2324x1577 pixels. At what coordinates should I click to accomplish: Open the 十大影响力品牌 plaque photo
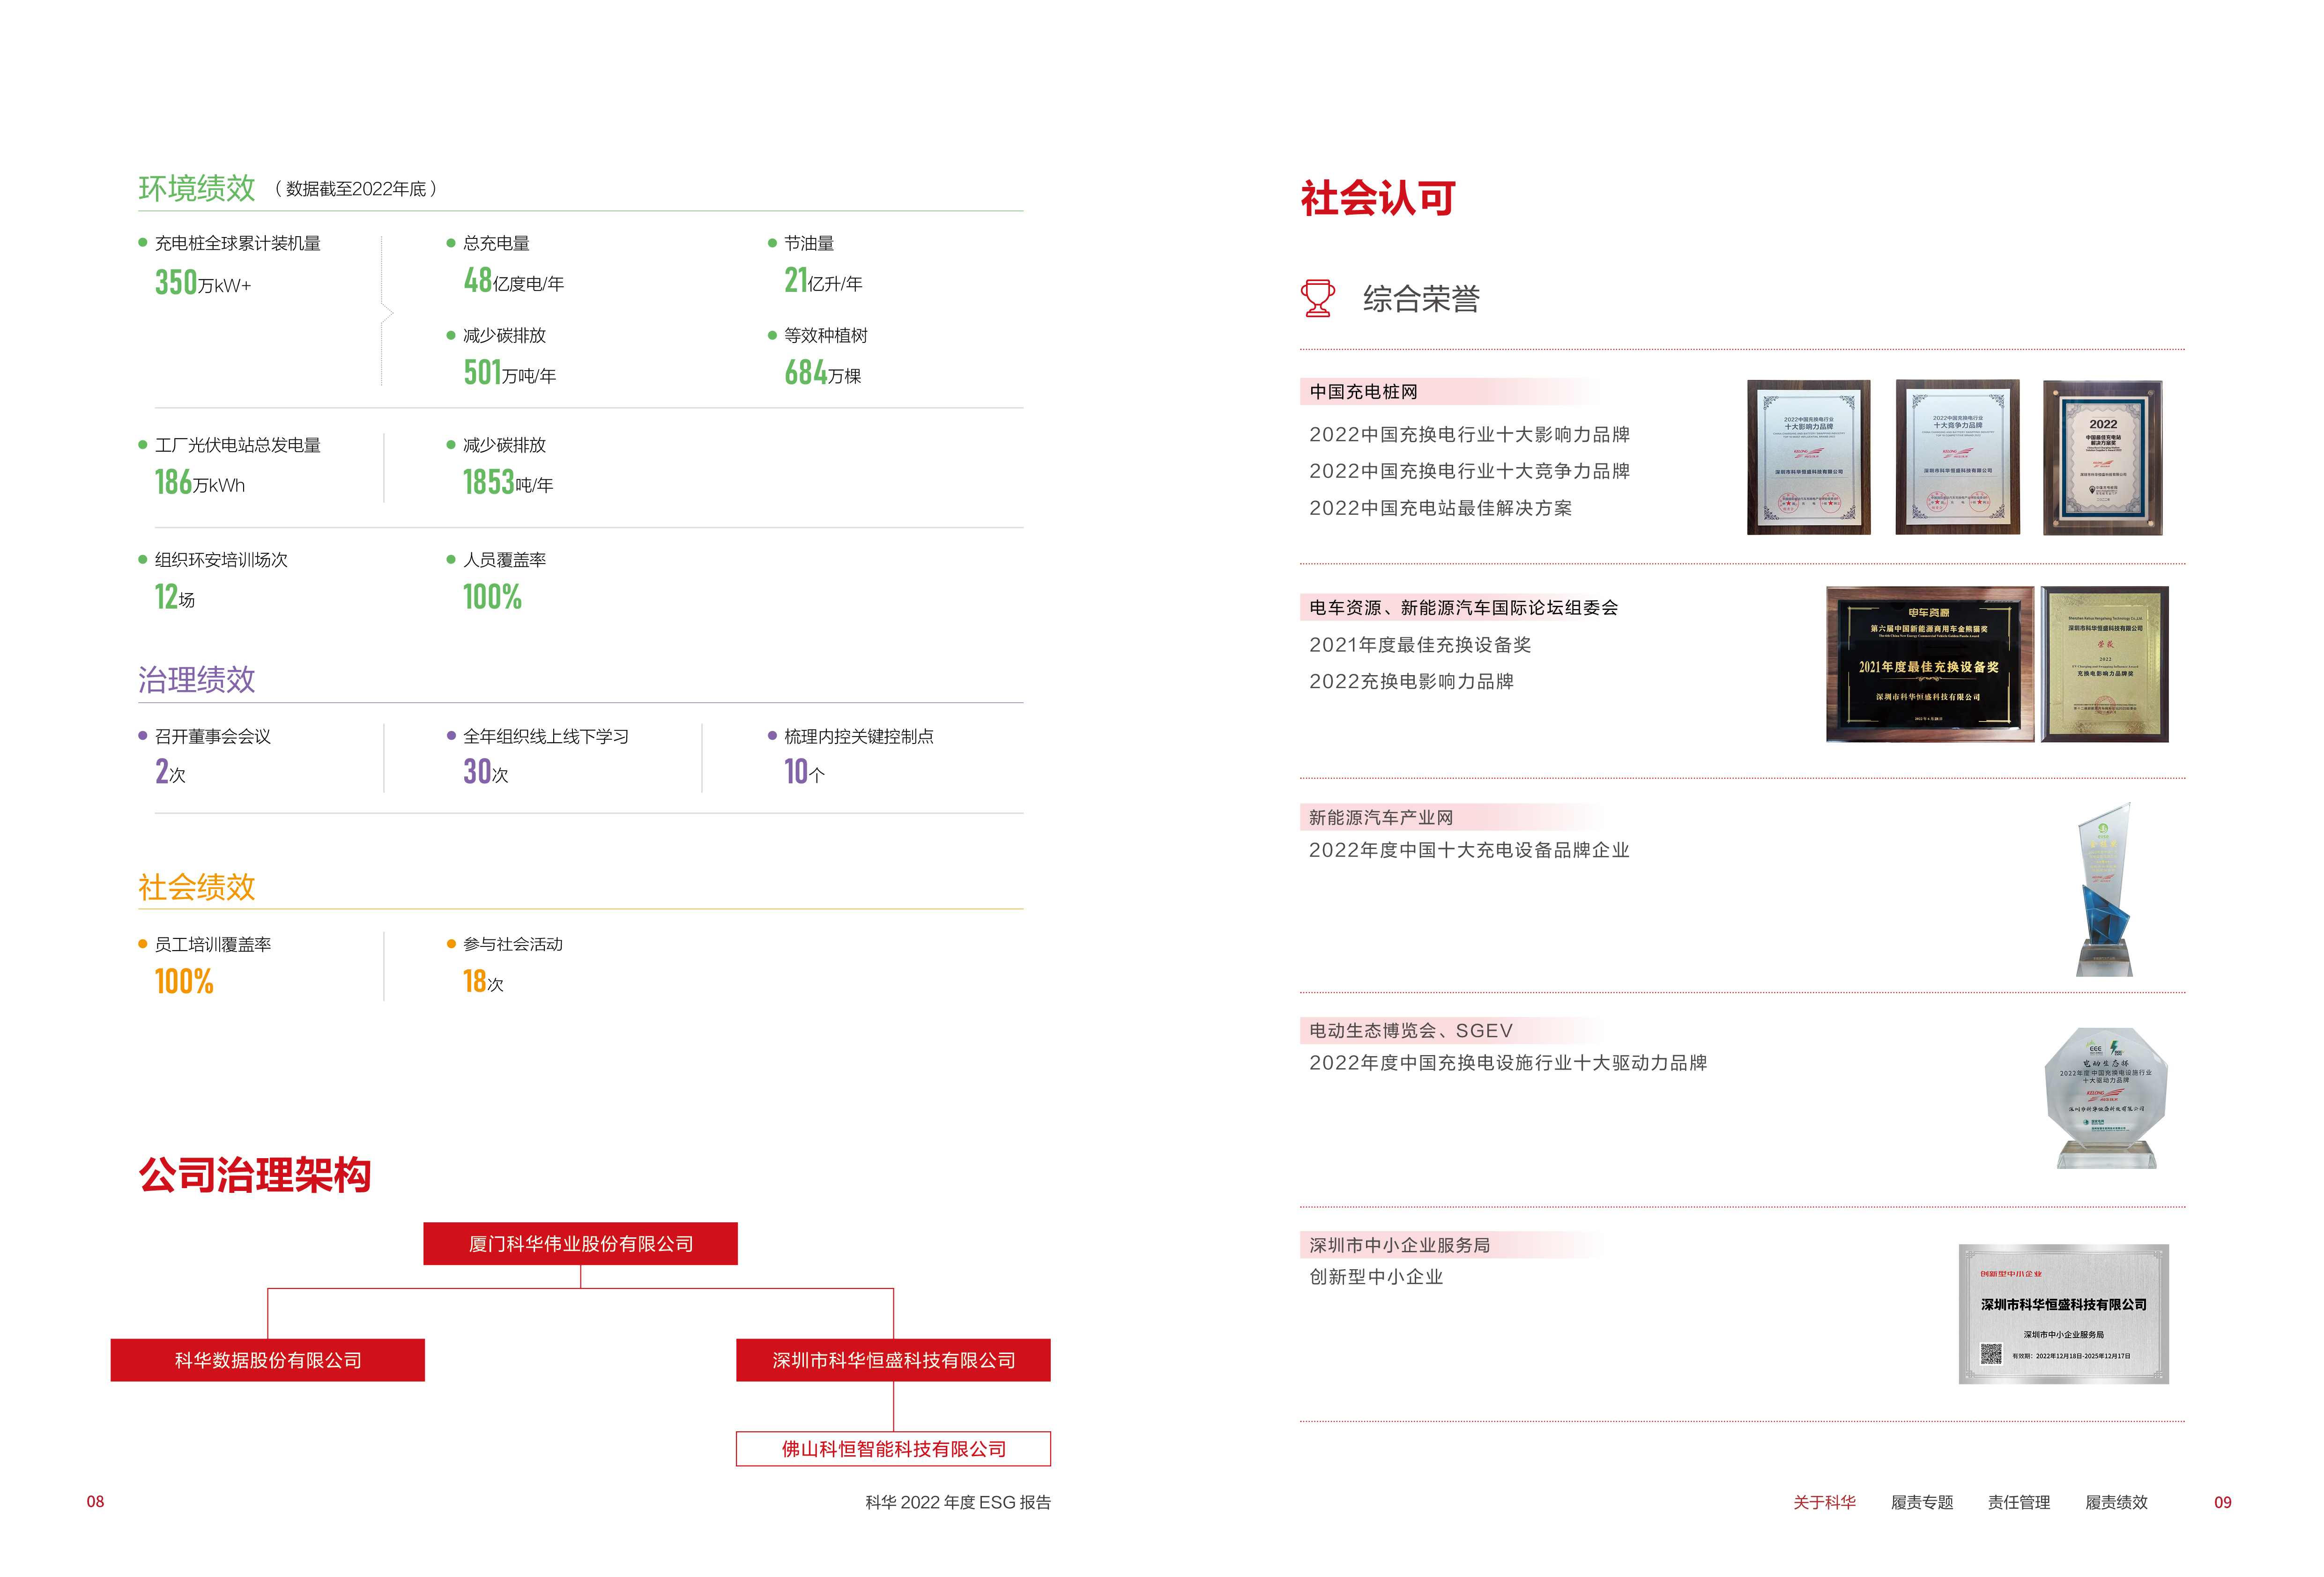coord(1808,457)
